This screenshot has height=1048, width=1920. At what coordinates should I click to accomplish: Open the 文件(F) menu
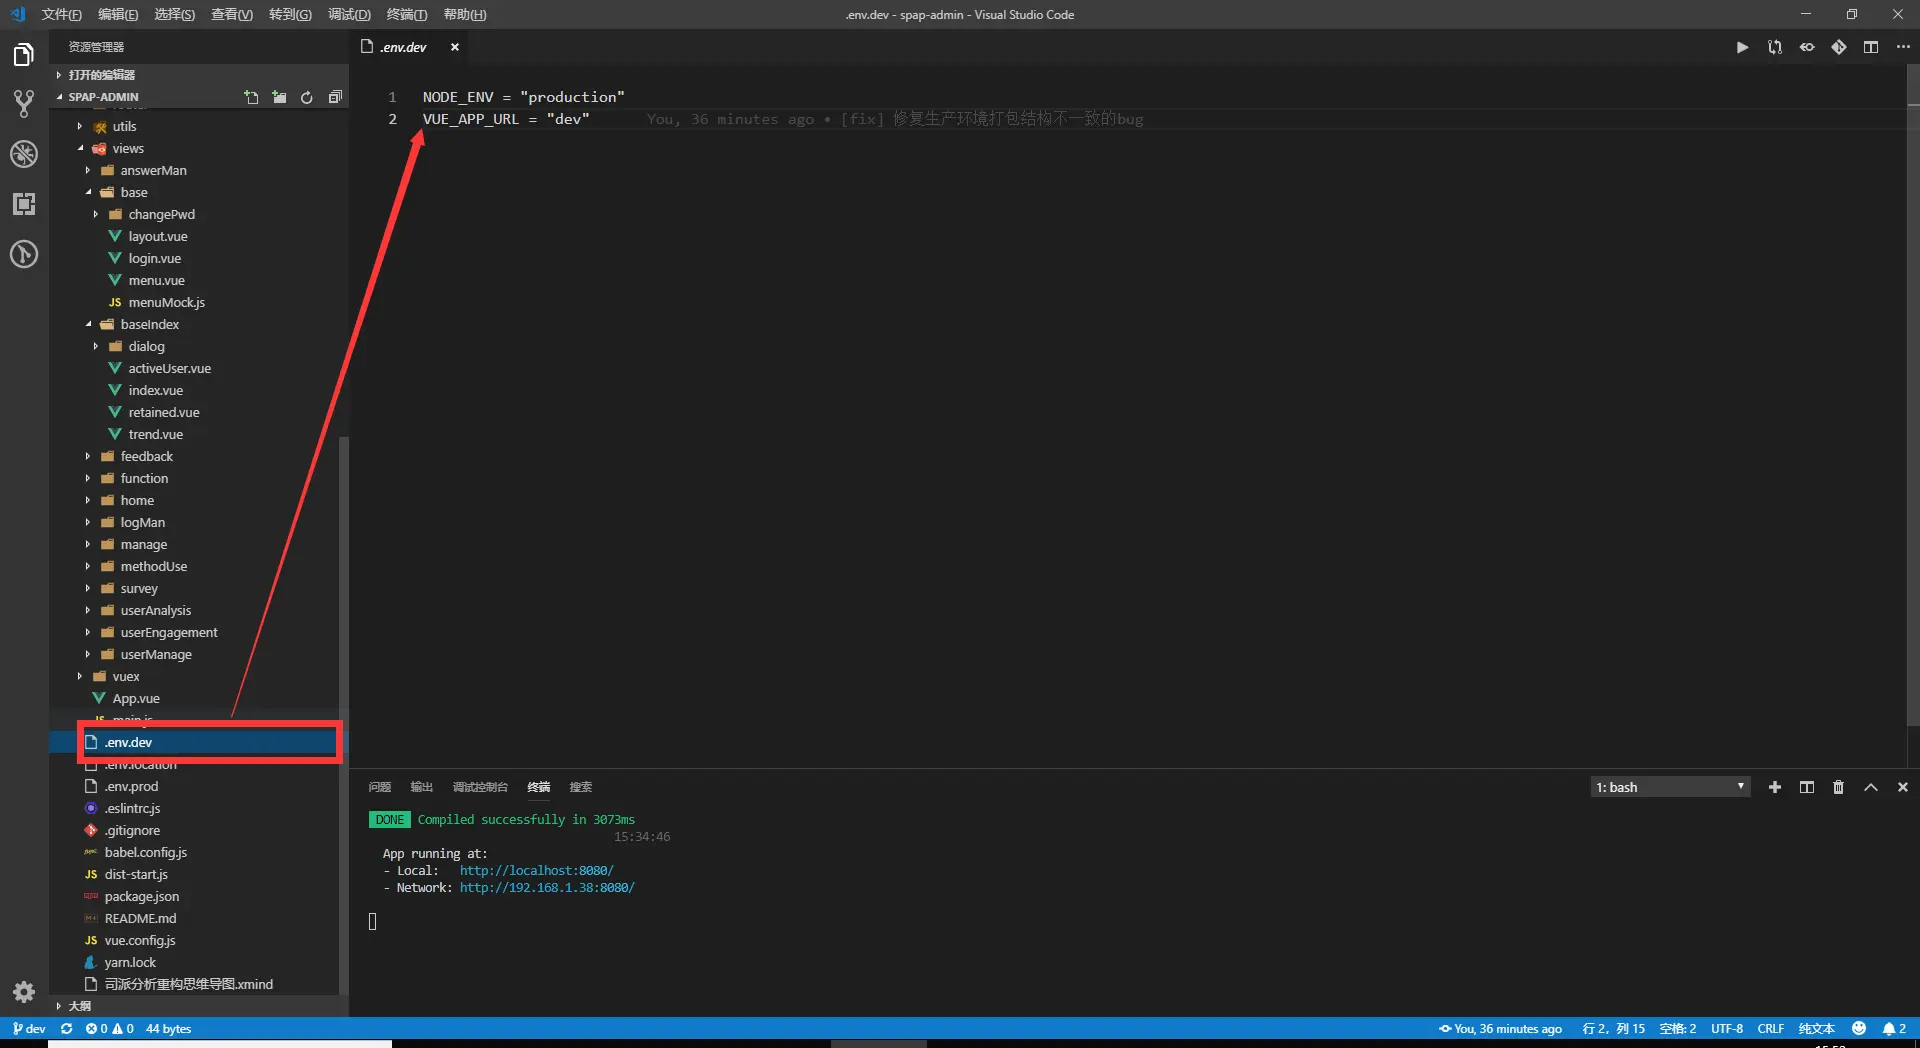[x=61, y=14]
